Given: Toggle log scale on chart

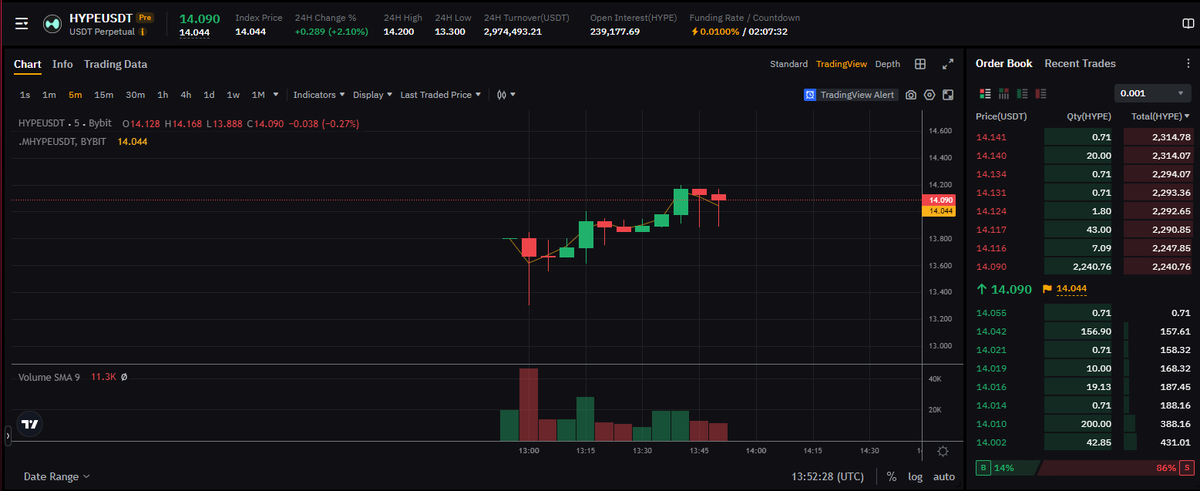Looking at the screenshot, I should pos(915,477).
